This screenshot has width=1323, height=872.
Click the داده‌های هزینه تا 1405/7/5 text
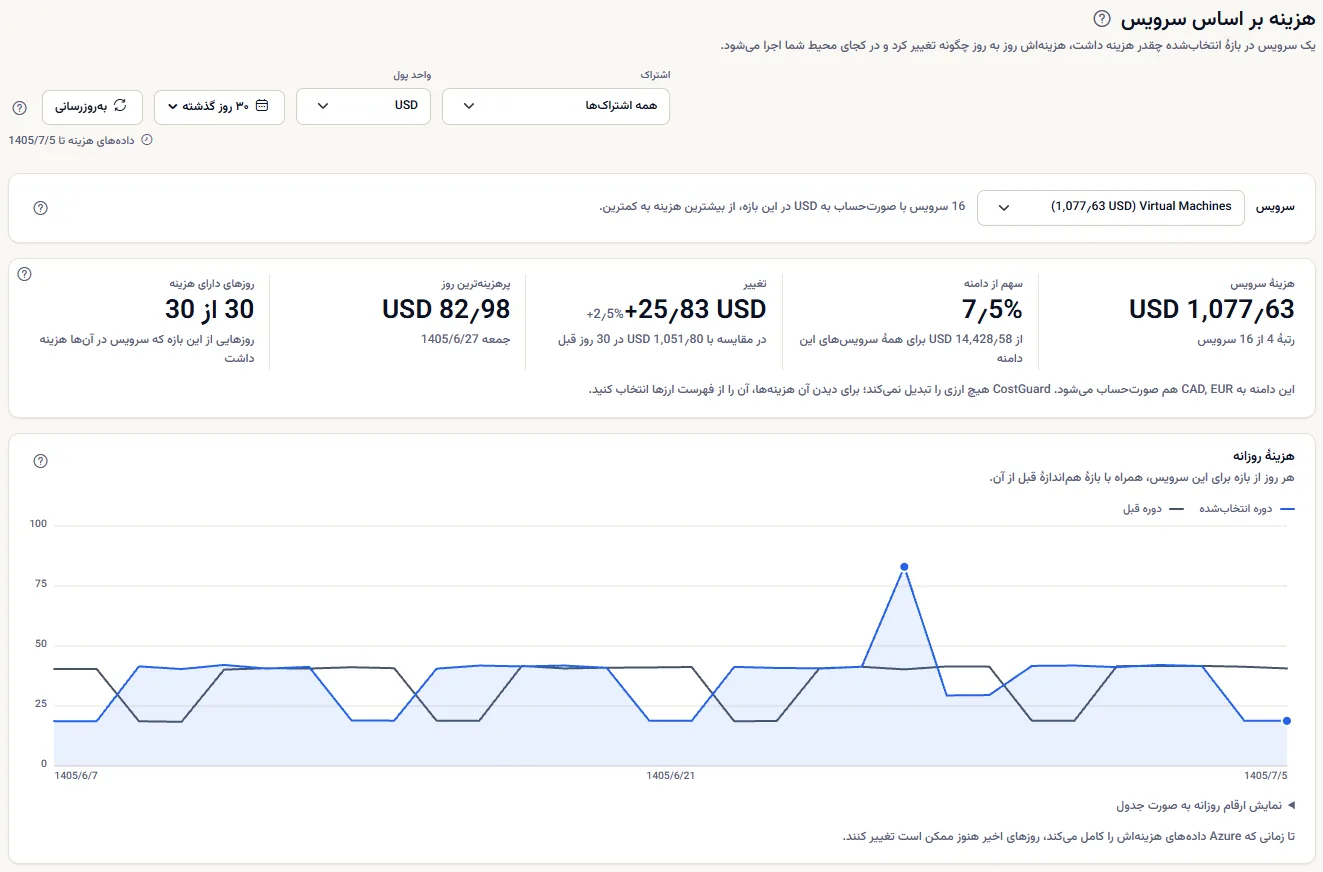coord(72,140)
